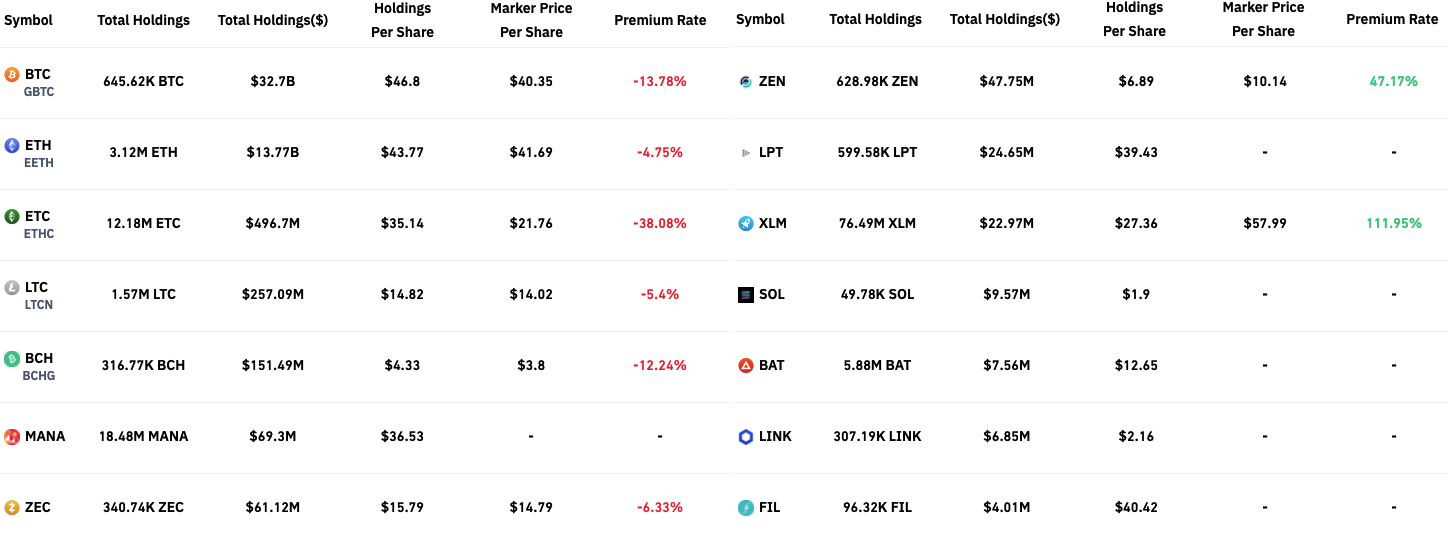Viewport: 1448px width, 542px height.
Task: Click the Zcash ZEC coin icon
Action: click(x=12, y=508)
